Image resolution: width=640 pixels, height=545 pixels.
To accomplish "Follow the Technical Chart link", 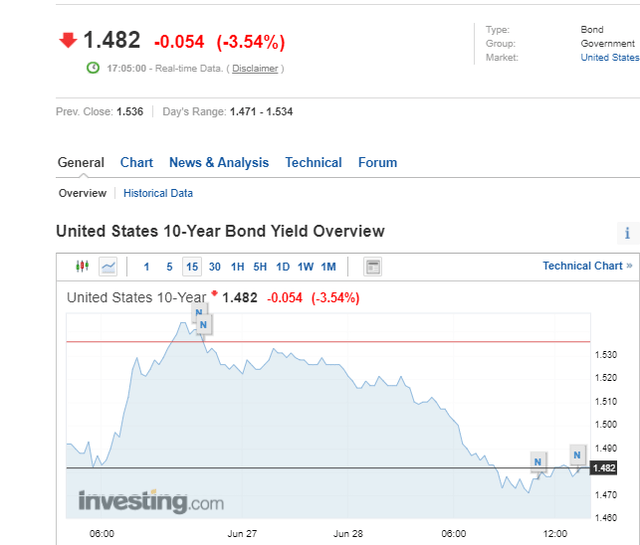I will pos(587,266).
